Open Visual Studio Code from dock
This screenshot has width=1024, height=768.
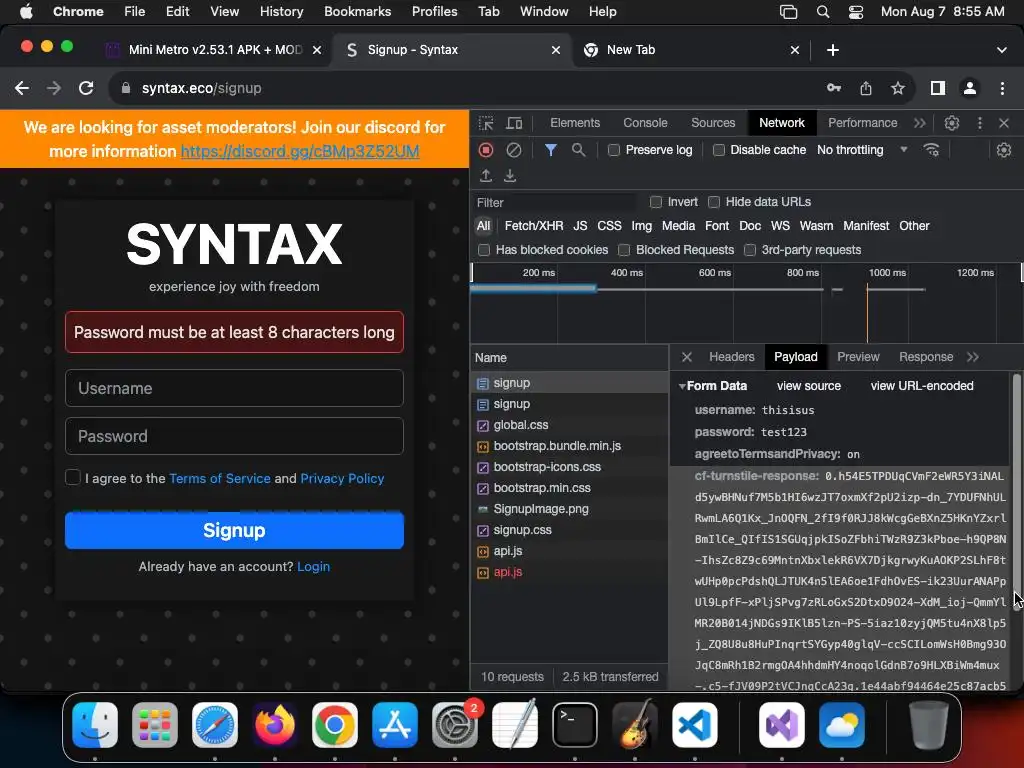(x=695, y=726)
